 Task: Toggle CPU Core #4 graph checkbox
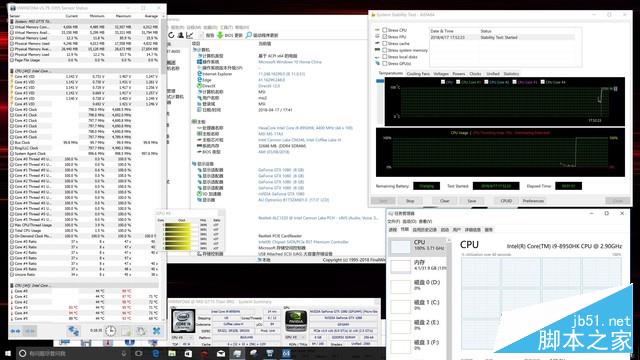coord(542,82)
